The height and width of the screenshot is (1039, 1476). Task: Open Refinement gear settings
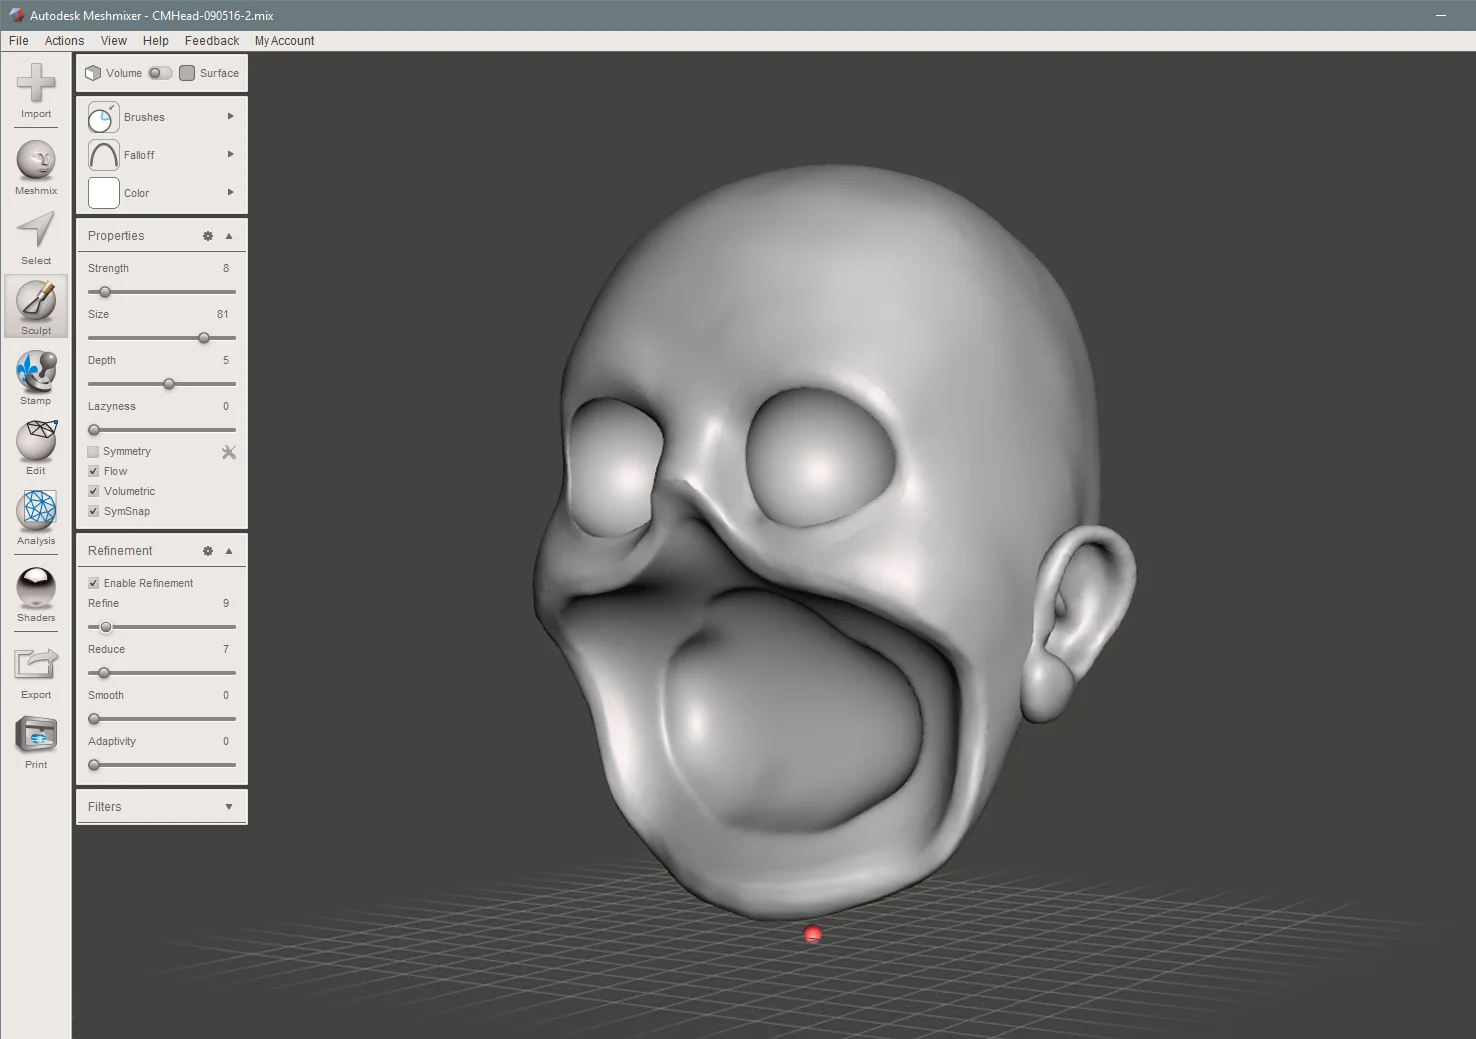tap(208, 551)
